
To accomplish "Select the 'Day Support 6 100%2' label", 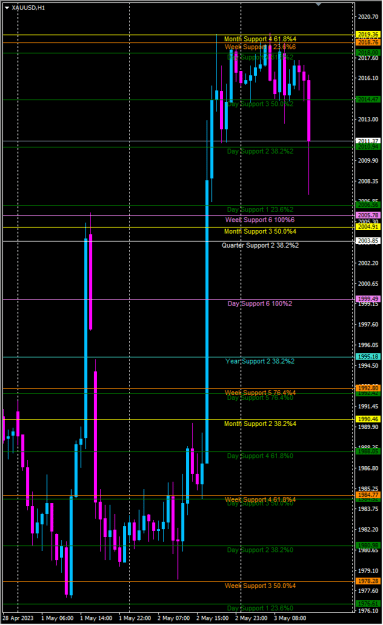I will (x=260, y=304).
